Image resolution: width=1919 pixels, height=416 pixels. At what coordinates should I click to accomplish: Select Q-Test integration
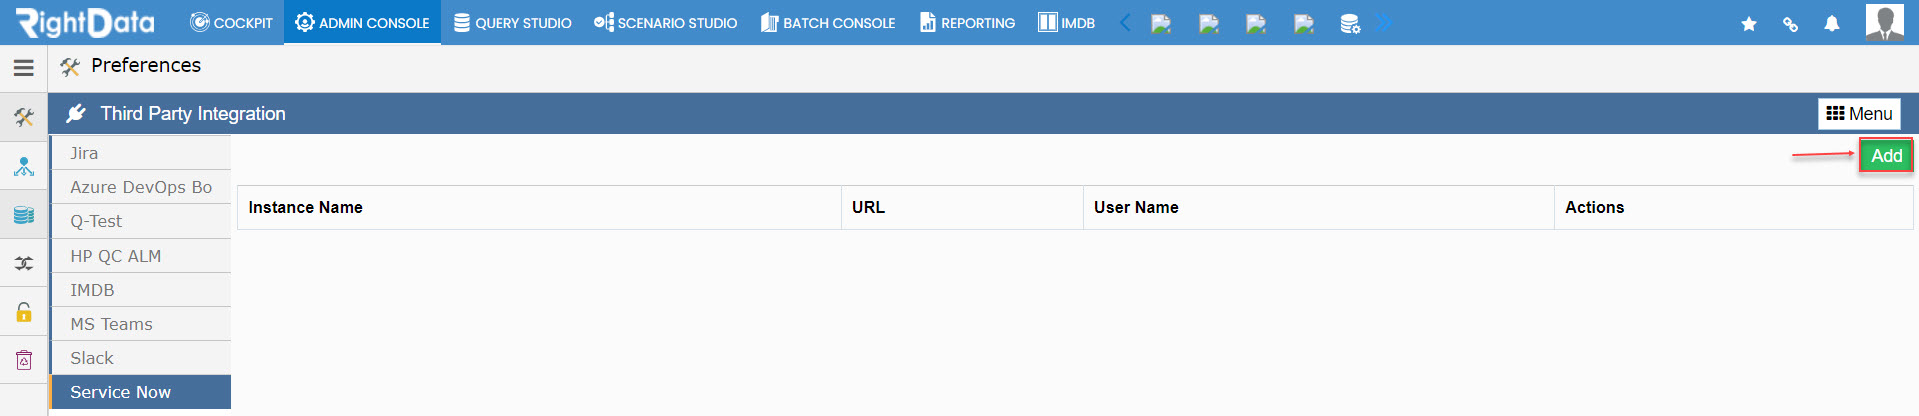[x=141, y=221]
